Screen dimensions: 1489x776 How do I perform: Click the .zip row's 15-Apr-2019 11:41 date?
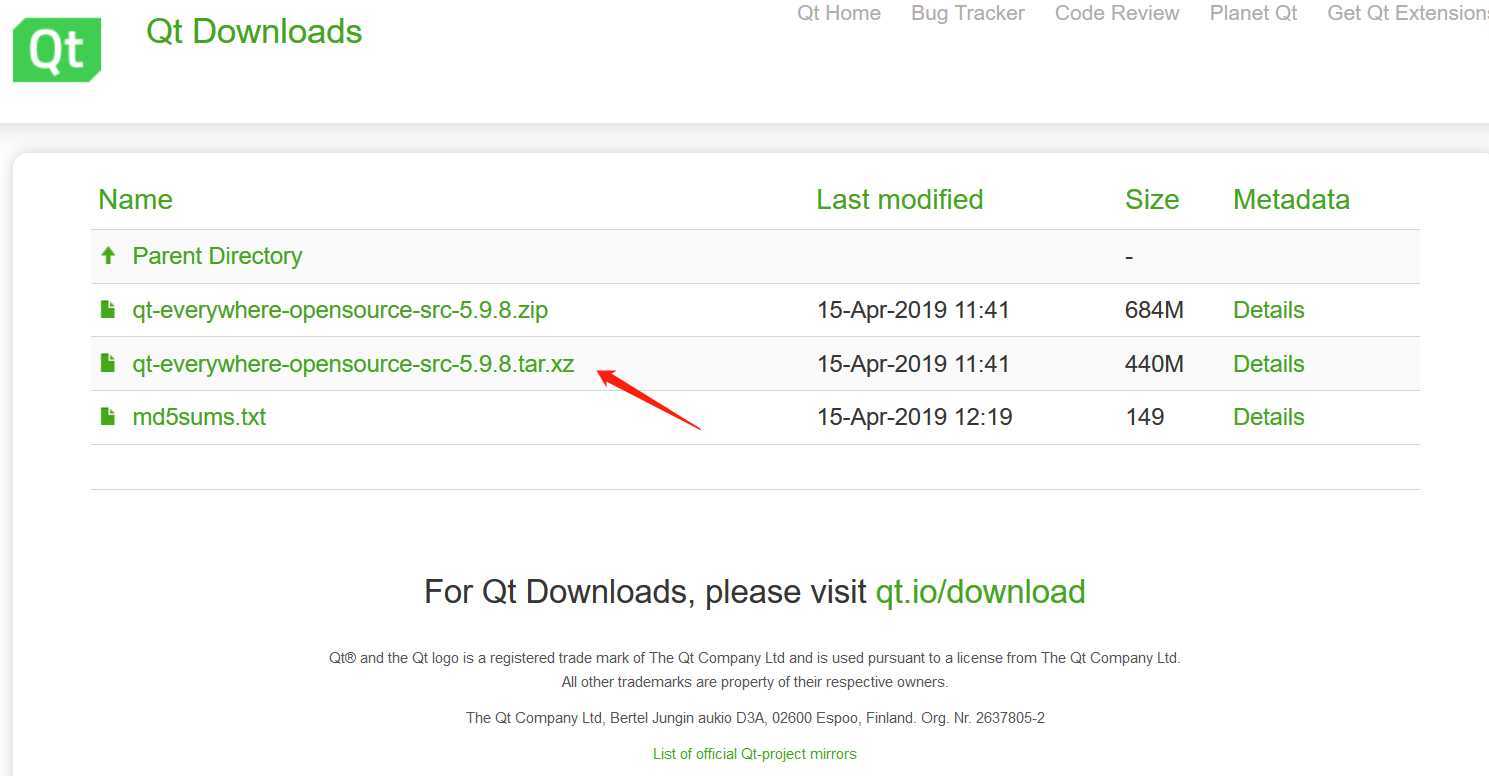913,310
